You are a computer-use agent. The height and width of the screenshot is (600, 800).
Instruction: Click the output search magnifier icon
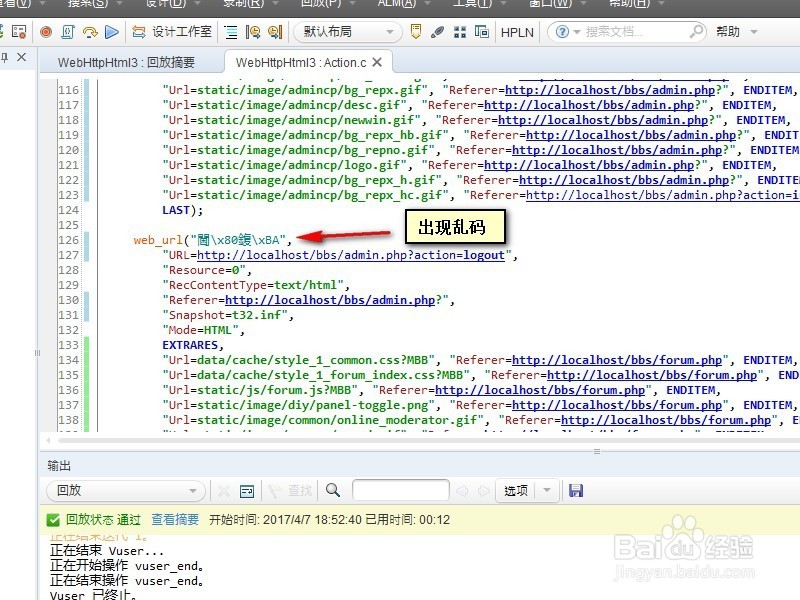(333, 490)
